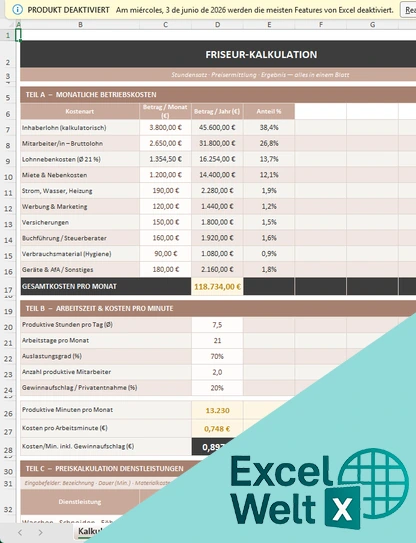Image resolution: width=416 pixels, height=543 pixels.
Task: Select the Anzahl produktive Mitarbeiter value 2,0
Action: tap(217, 372)
